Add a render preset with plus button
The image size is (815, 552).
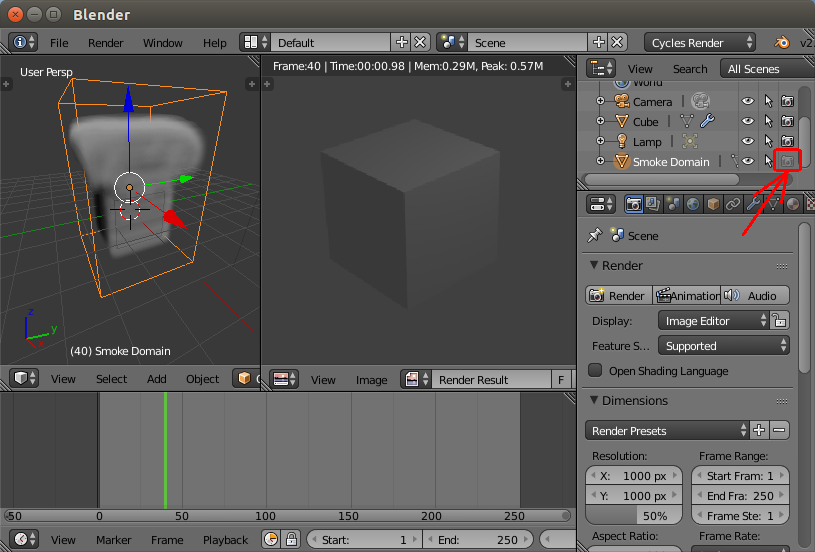click(x=759, y=430)
